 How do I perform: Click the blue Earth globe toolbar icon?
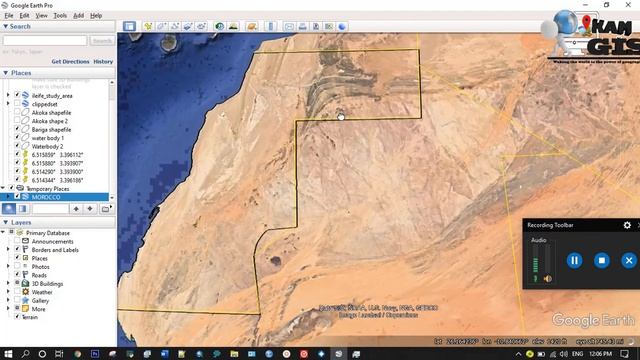[x=342, y=27]
